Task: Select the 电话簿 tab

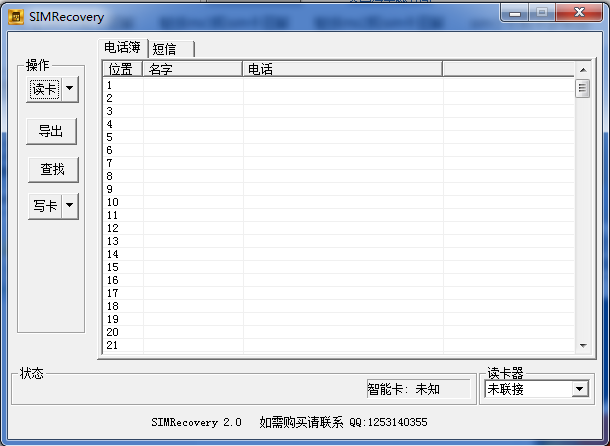Action: 123,48
